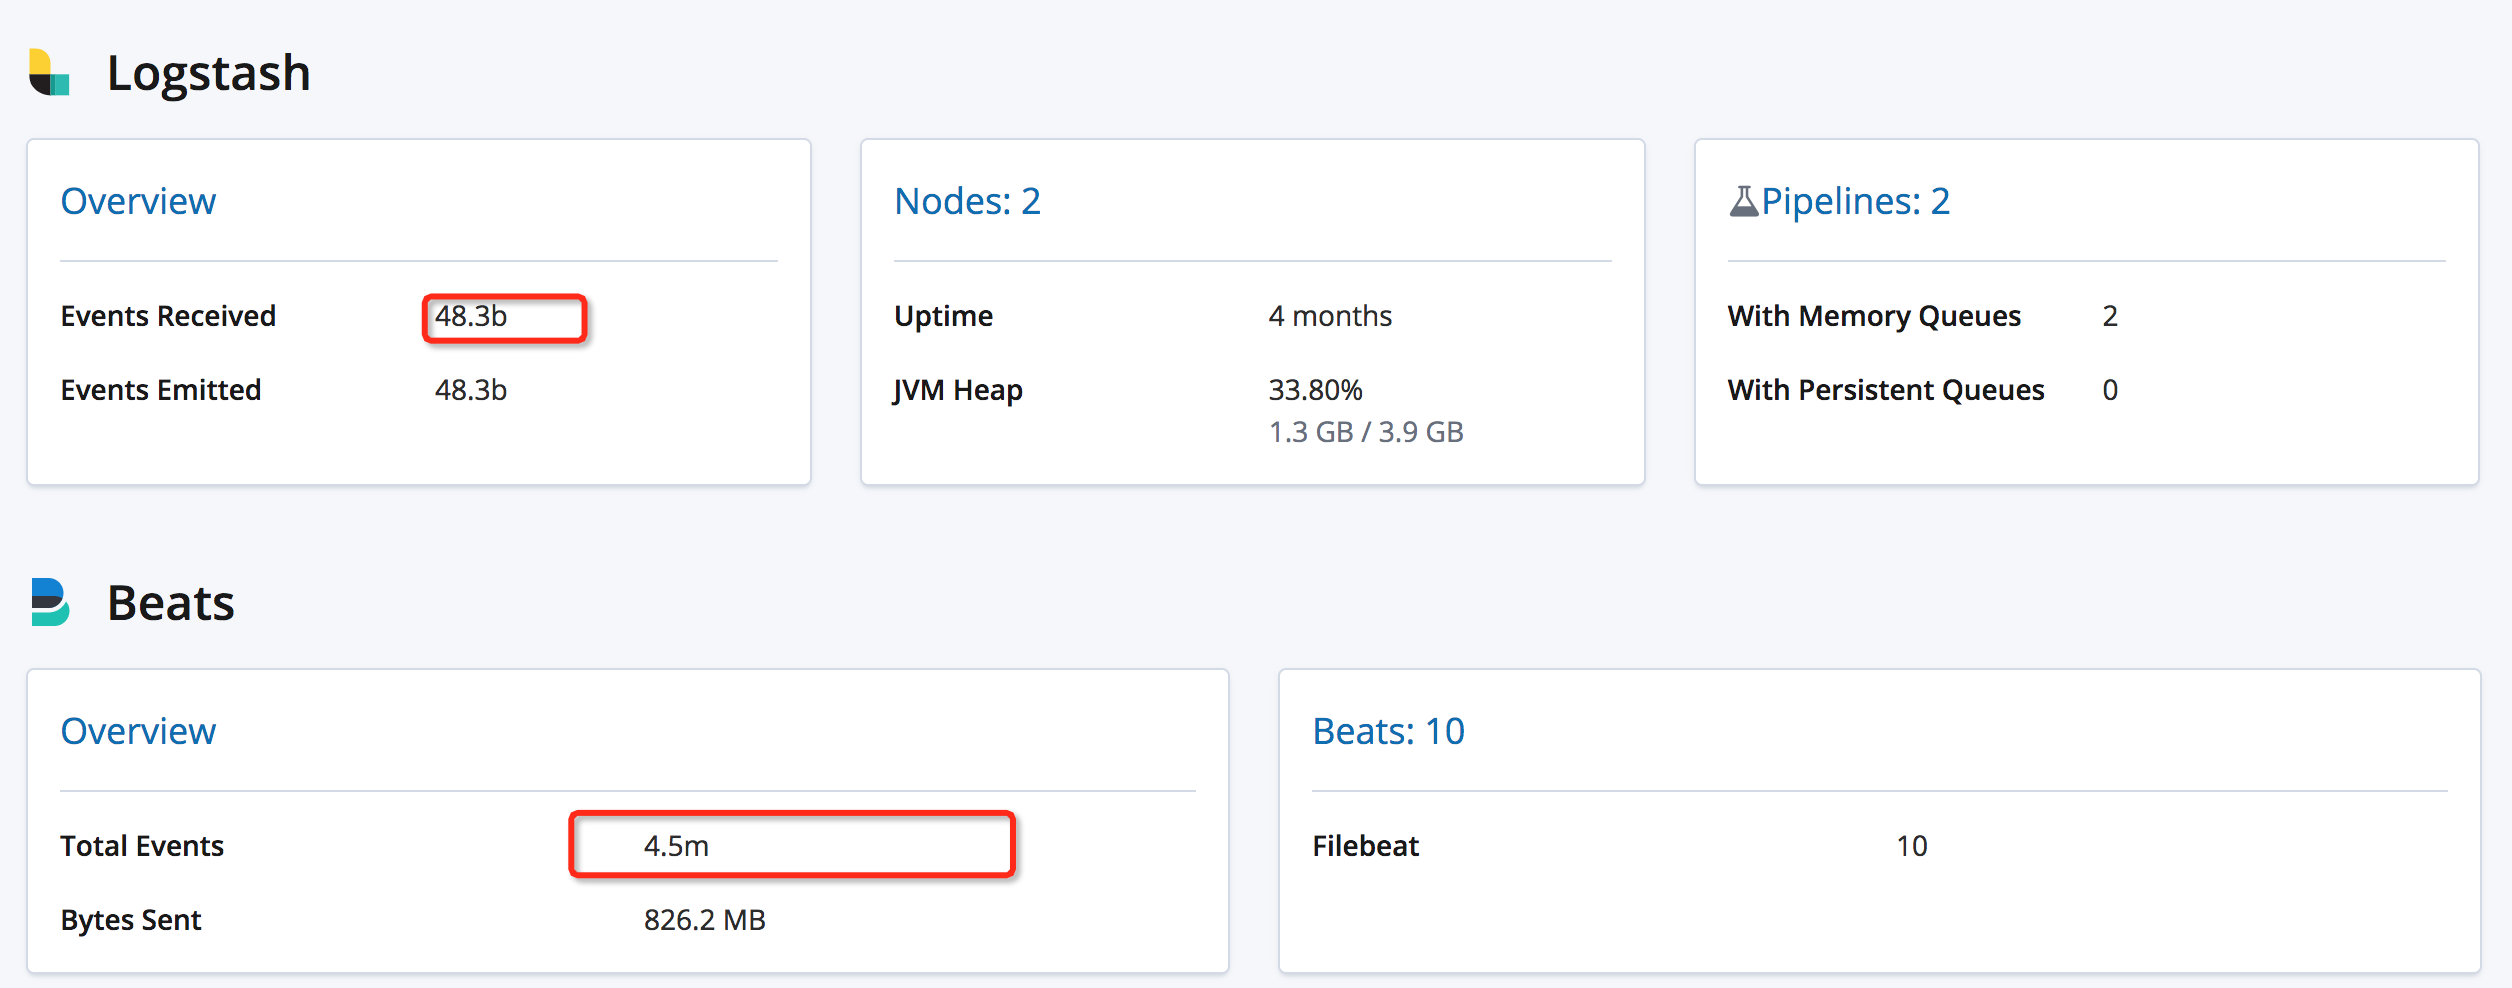
Task: Select the 4 months uptime value
Action: [x=1330, y=316]
